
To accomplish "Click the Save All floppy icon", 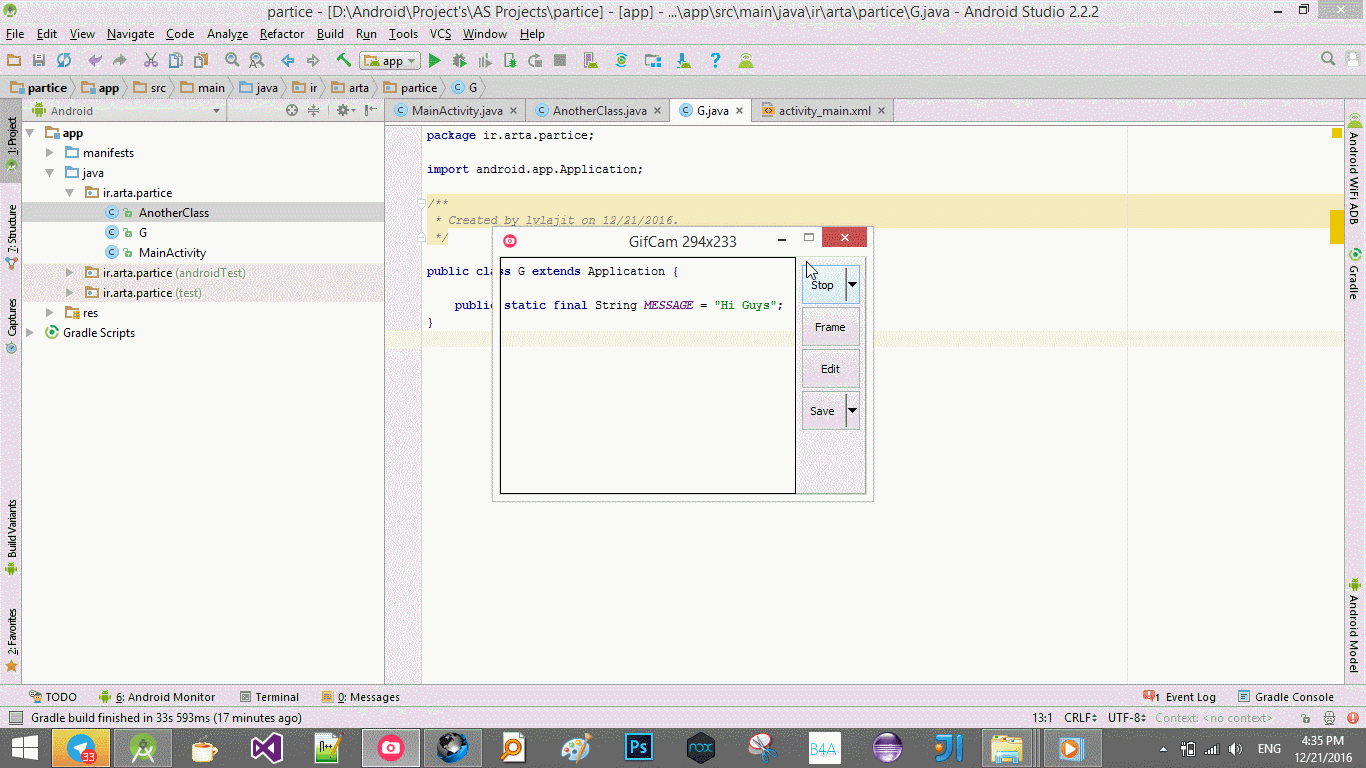I will (39, 61).
